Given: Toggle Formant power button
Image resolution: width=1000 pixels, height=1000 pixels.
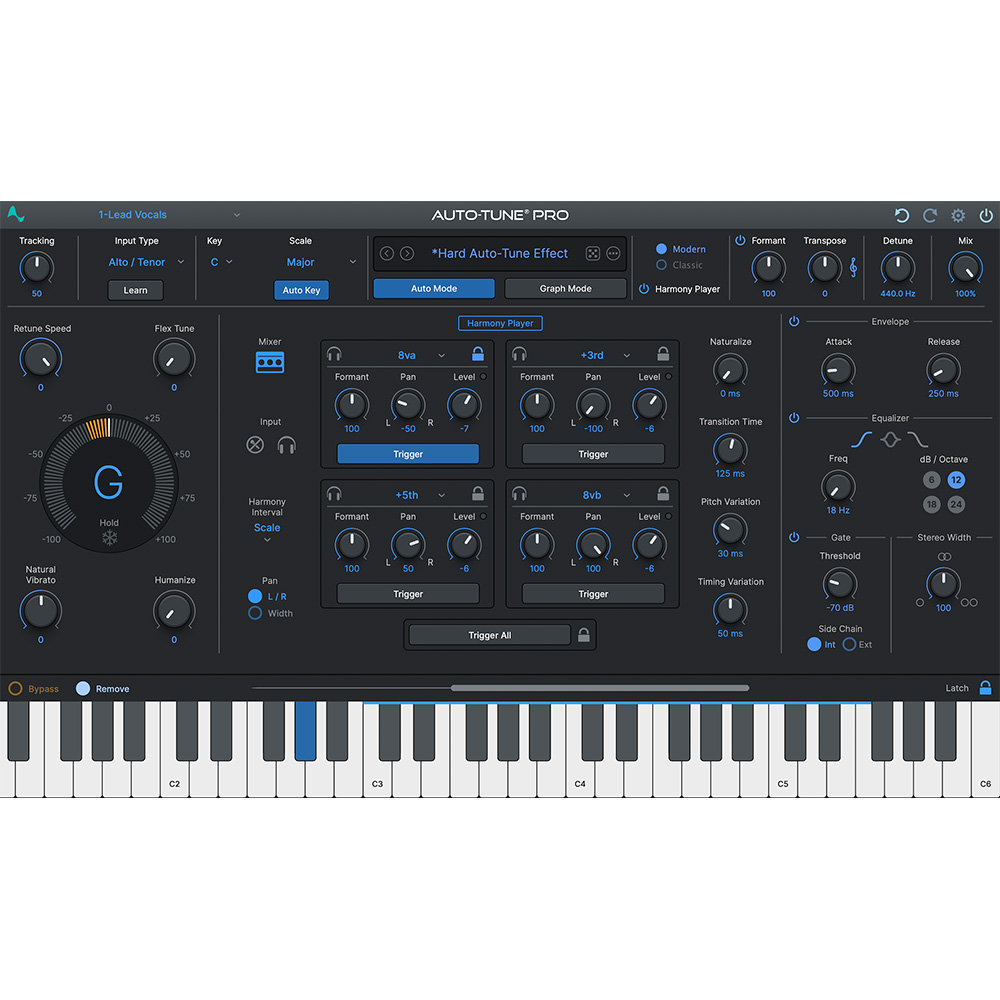Looking at the screenshot, I should point(740,240).
